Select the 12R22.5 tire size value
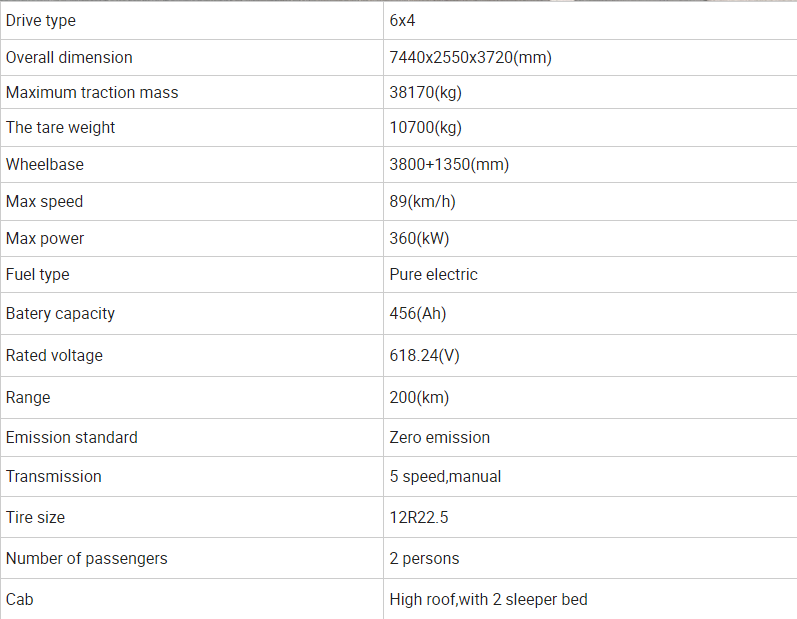The width and height of the screenshot is (797, 619). 419,517
